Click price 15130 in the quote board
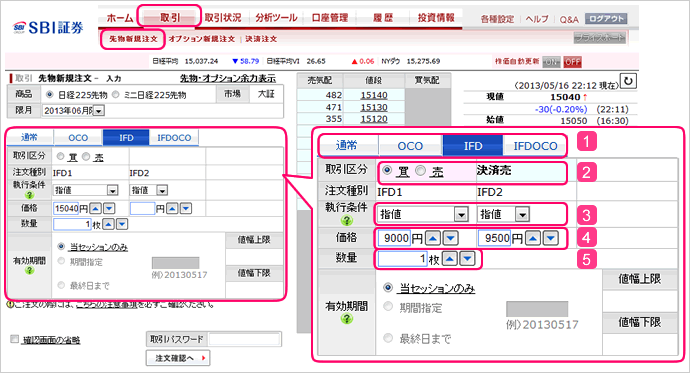Viewport: 690px width, 373px height. [x=374, y=107]
